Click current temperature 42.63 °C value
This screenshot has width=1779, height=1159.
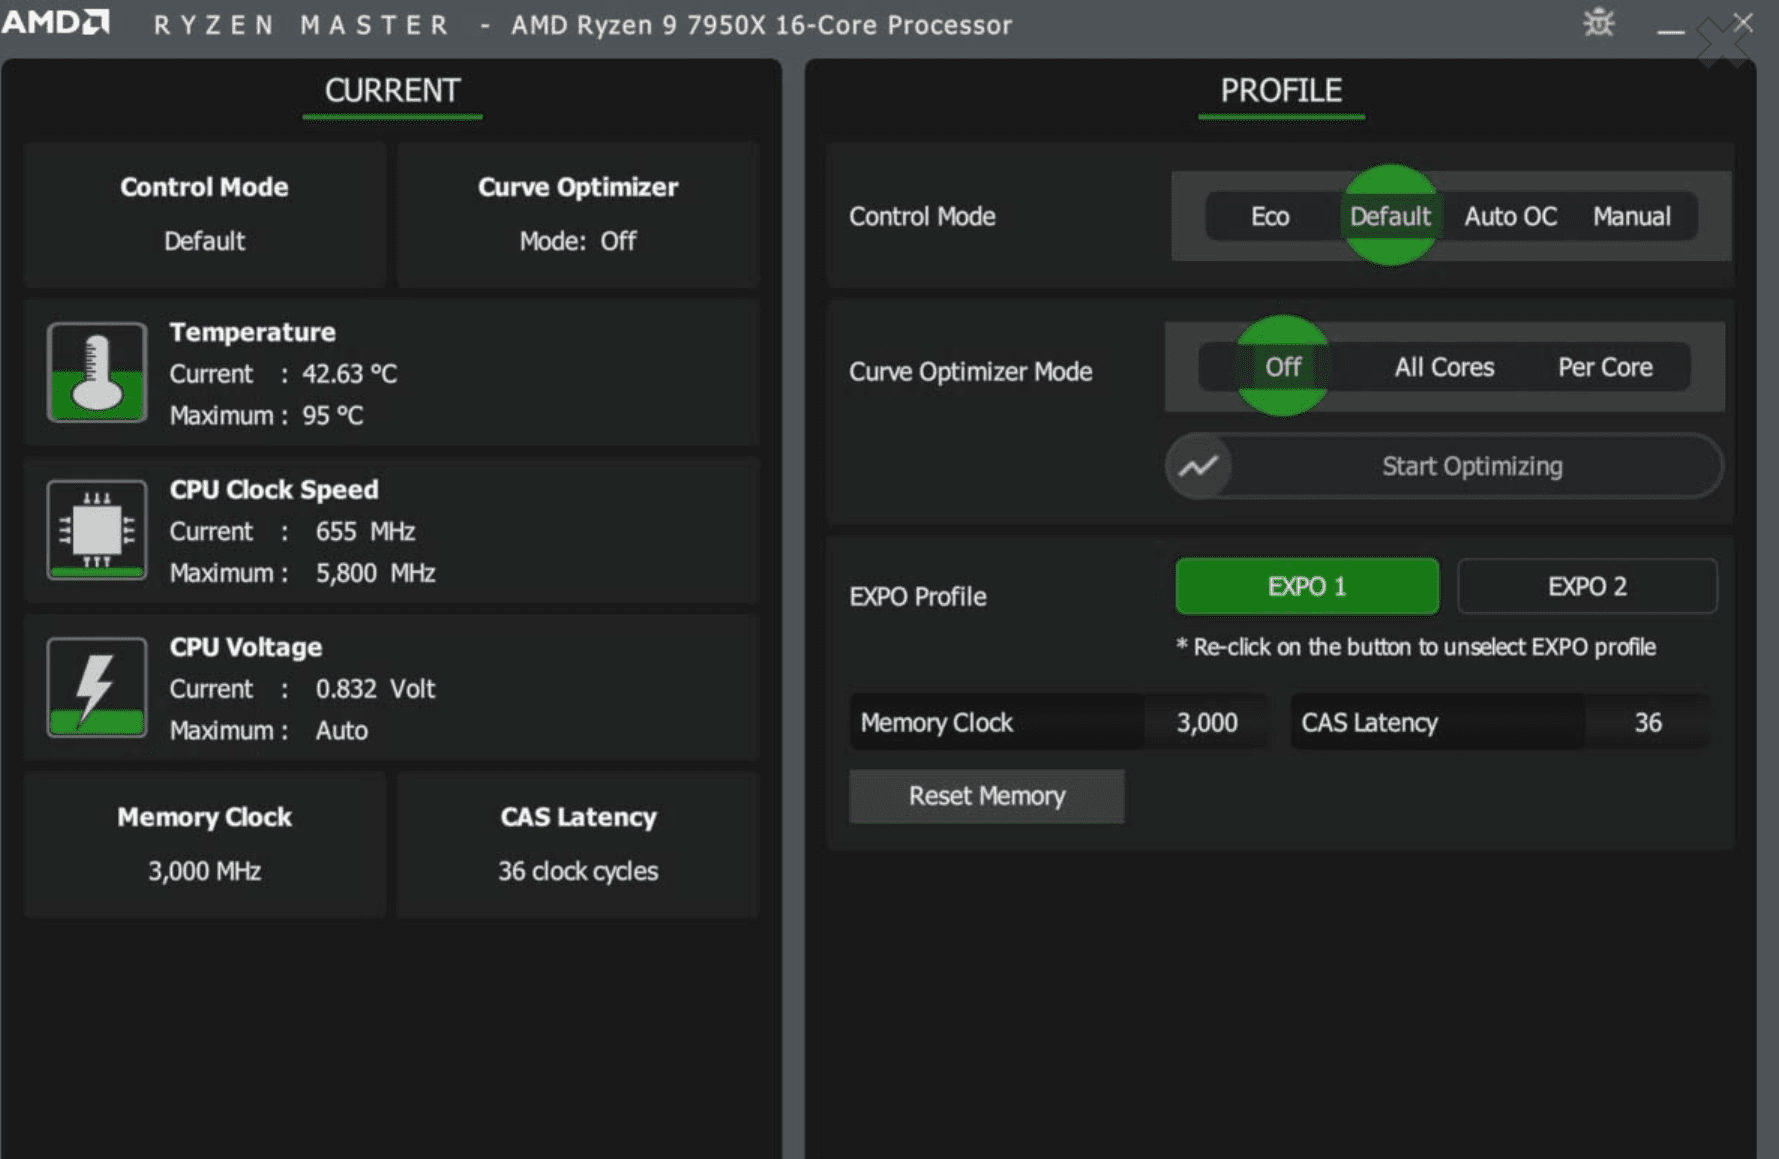(x=349, y=374)
